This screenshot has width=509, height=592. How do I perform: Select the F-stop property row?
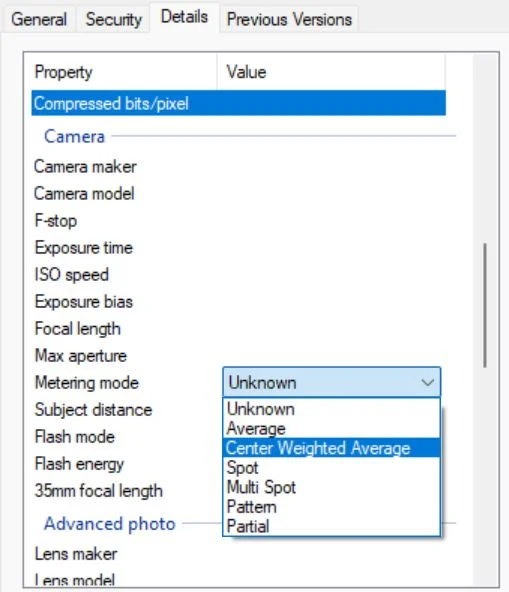click(x=239, y=221)
